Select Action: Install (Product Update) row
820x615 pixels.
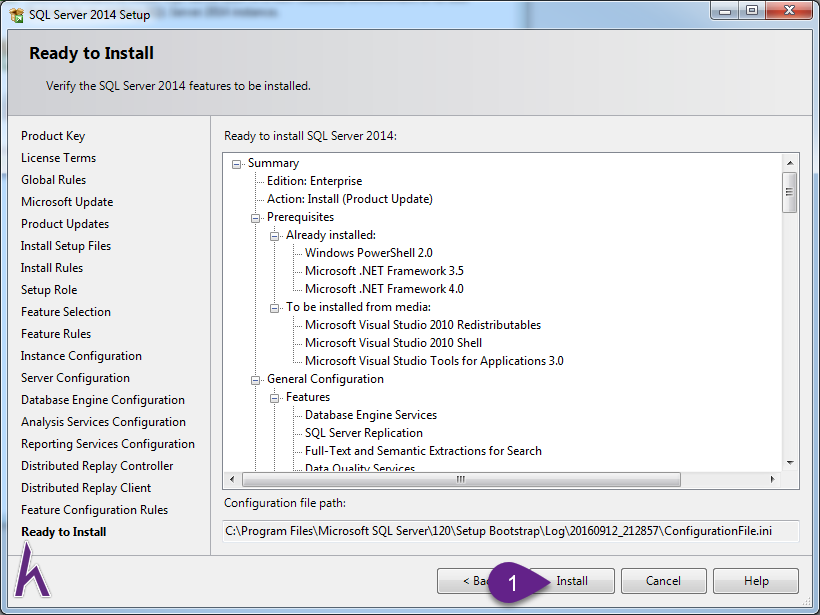(x=350, y=199)
